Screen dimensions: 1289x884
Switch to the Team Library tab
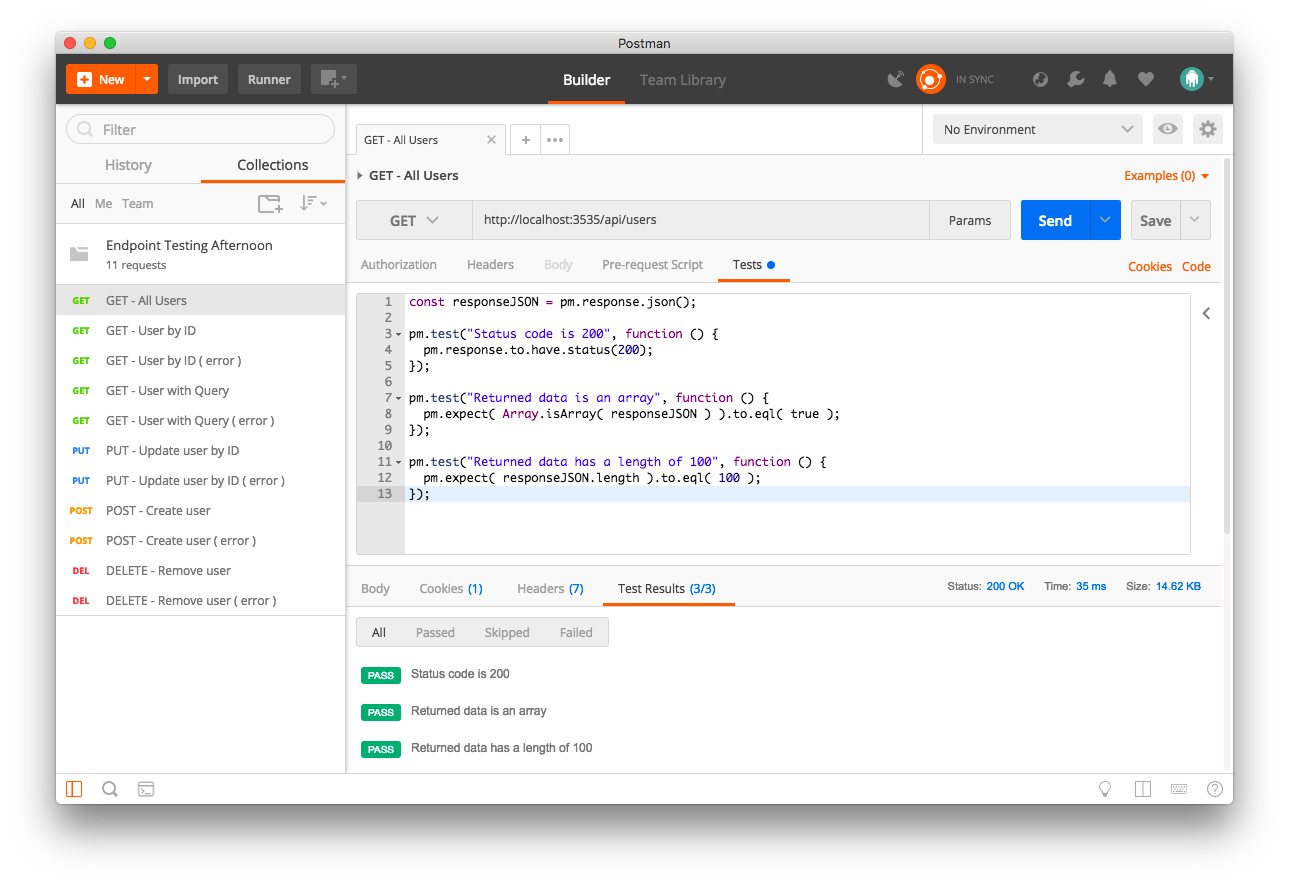click(682, 79)
